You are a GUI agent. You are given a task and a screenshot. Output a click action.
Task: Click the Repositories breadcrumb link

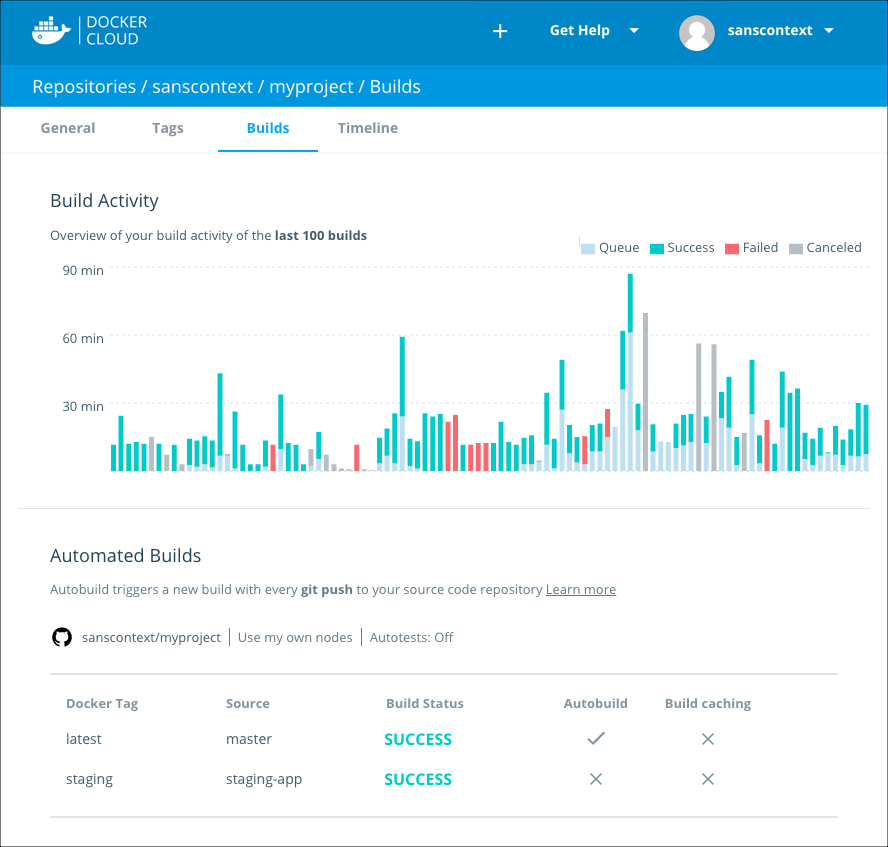(84, 87)
